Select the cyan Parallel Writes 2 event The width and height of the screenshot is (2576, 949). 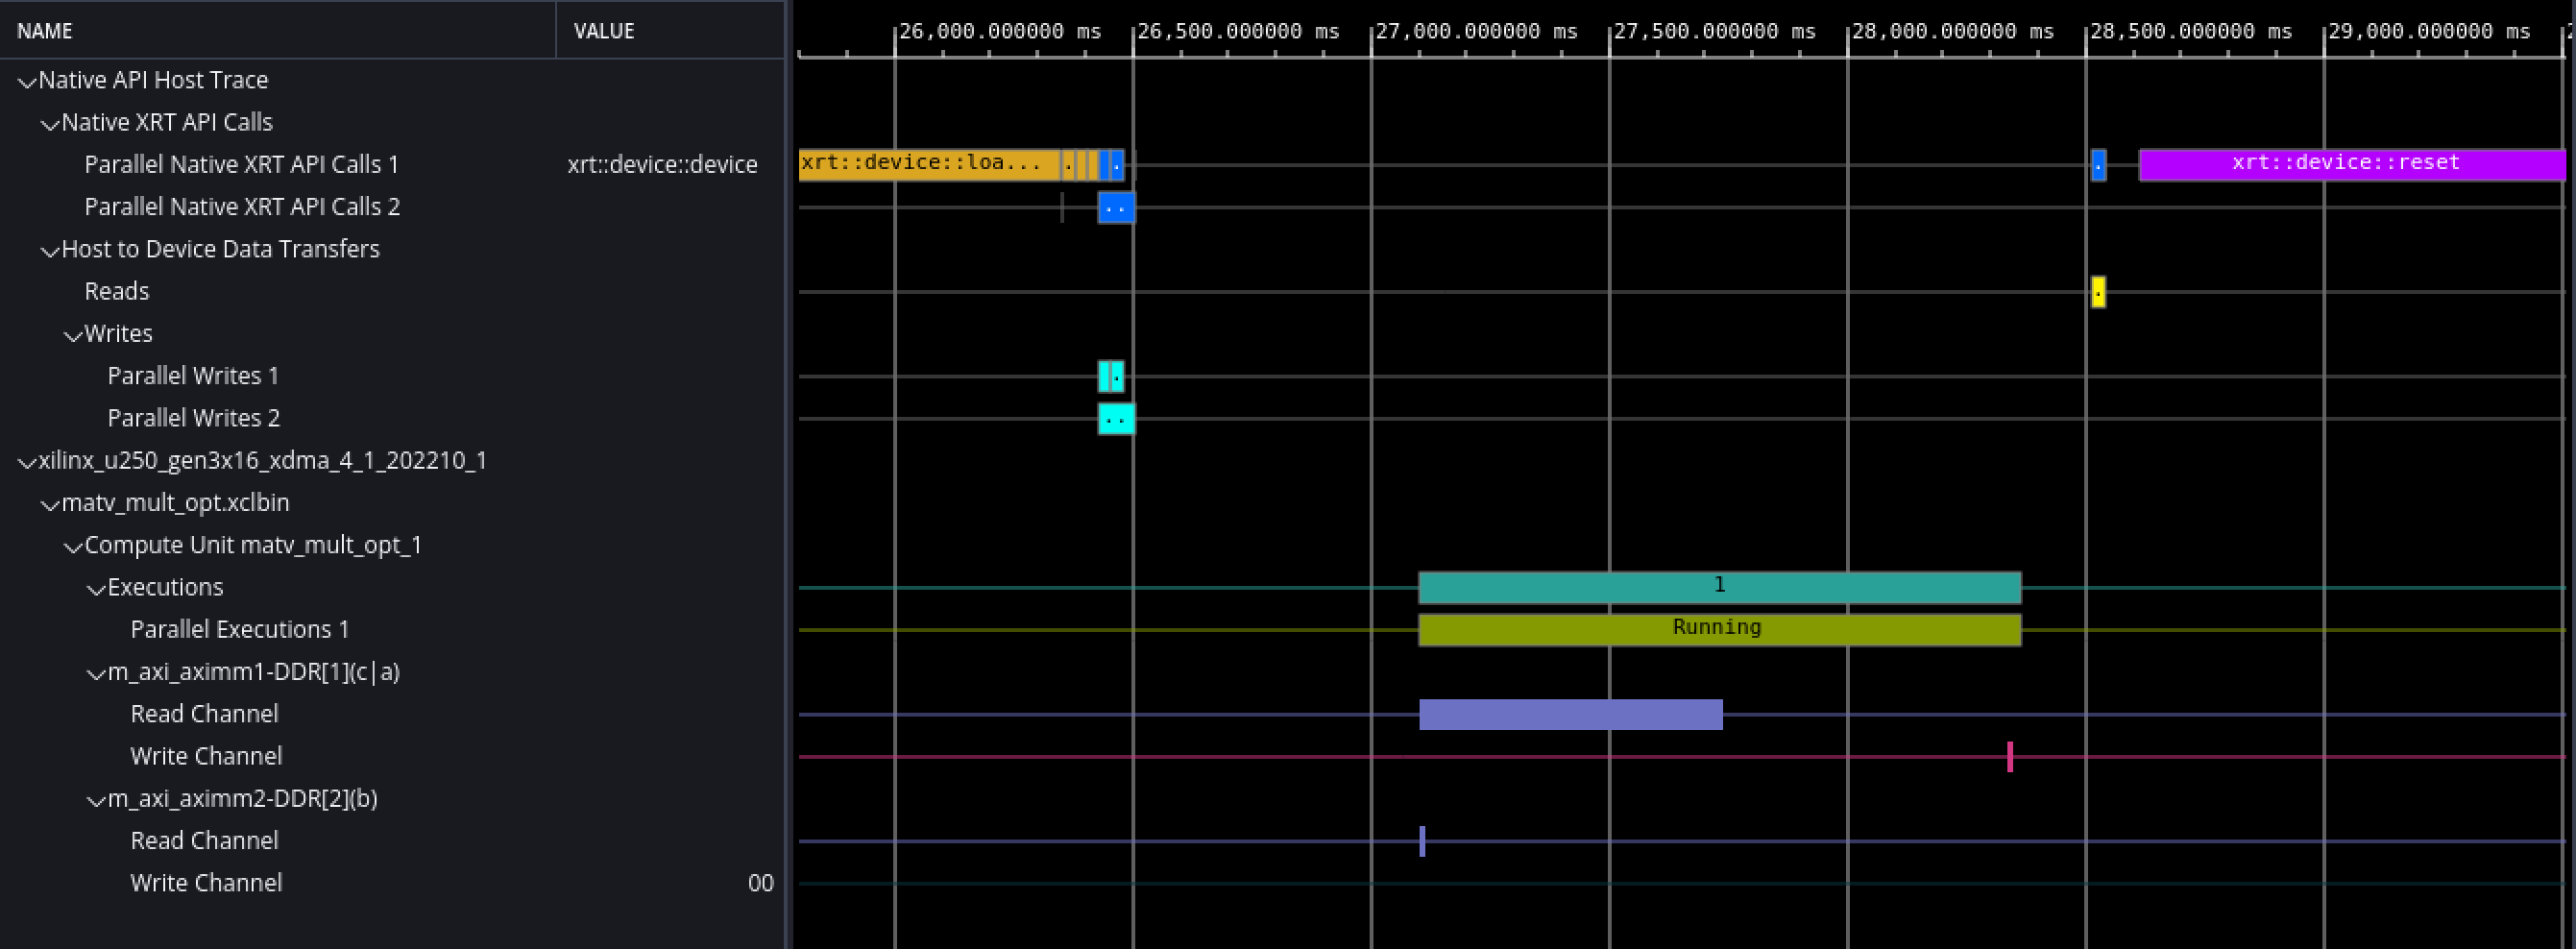point(1116,418)
